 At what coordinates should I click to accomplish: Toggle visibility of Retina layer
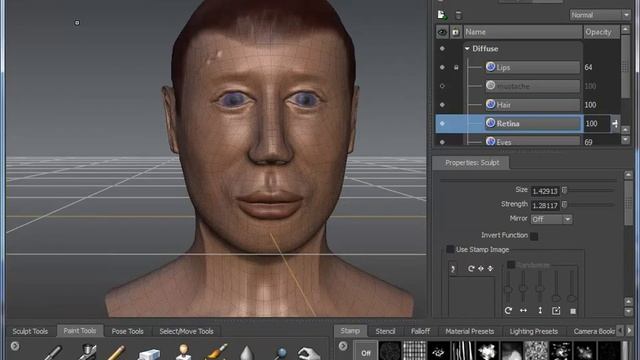click(442, 123)
